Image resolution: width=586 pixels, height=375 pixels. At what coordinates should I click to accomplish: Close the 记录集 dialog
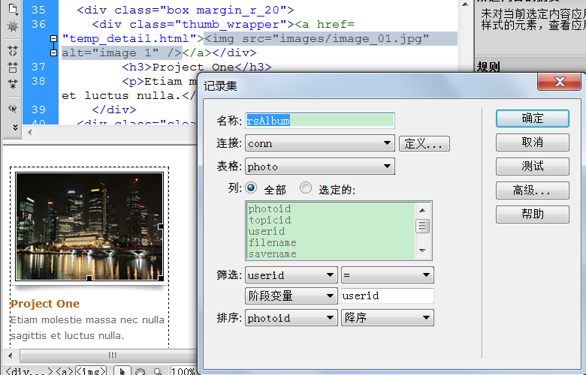pos(559,82)
